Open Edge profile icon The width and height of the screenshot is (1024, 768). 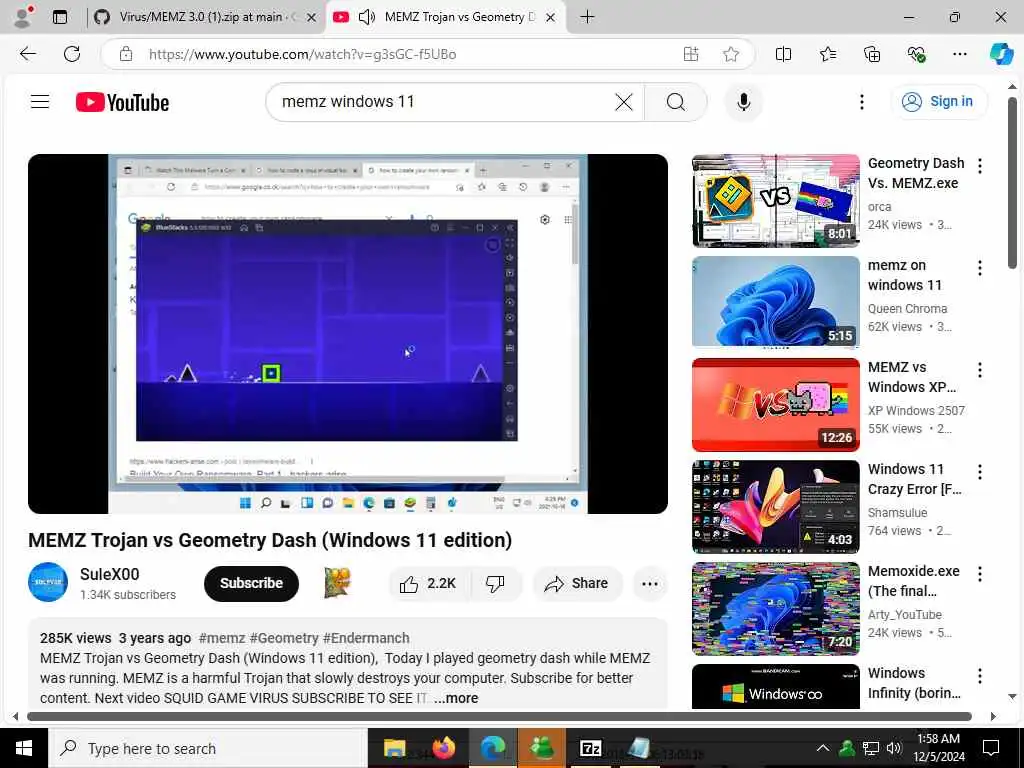pos(23,17)
